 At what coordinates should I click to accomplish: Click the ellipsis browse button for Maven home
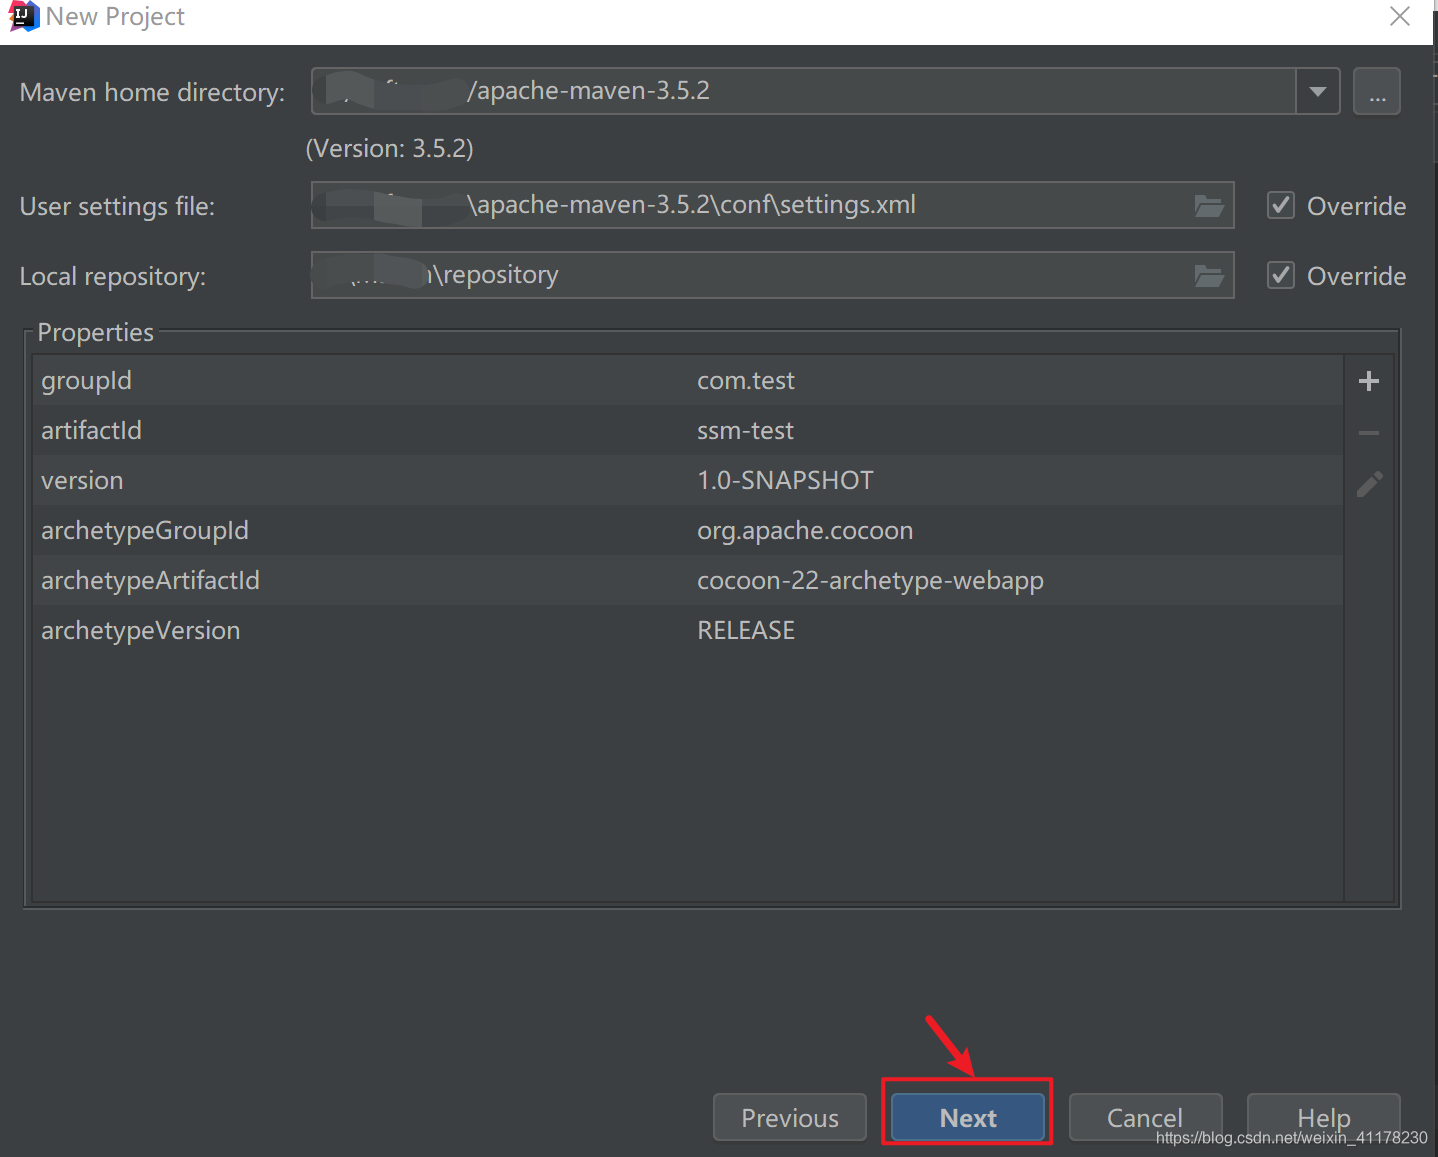coord(1377,91)
